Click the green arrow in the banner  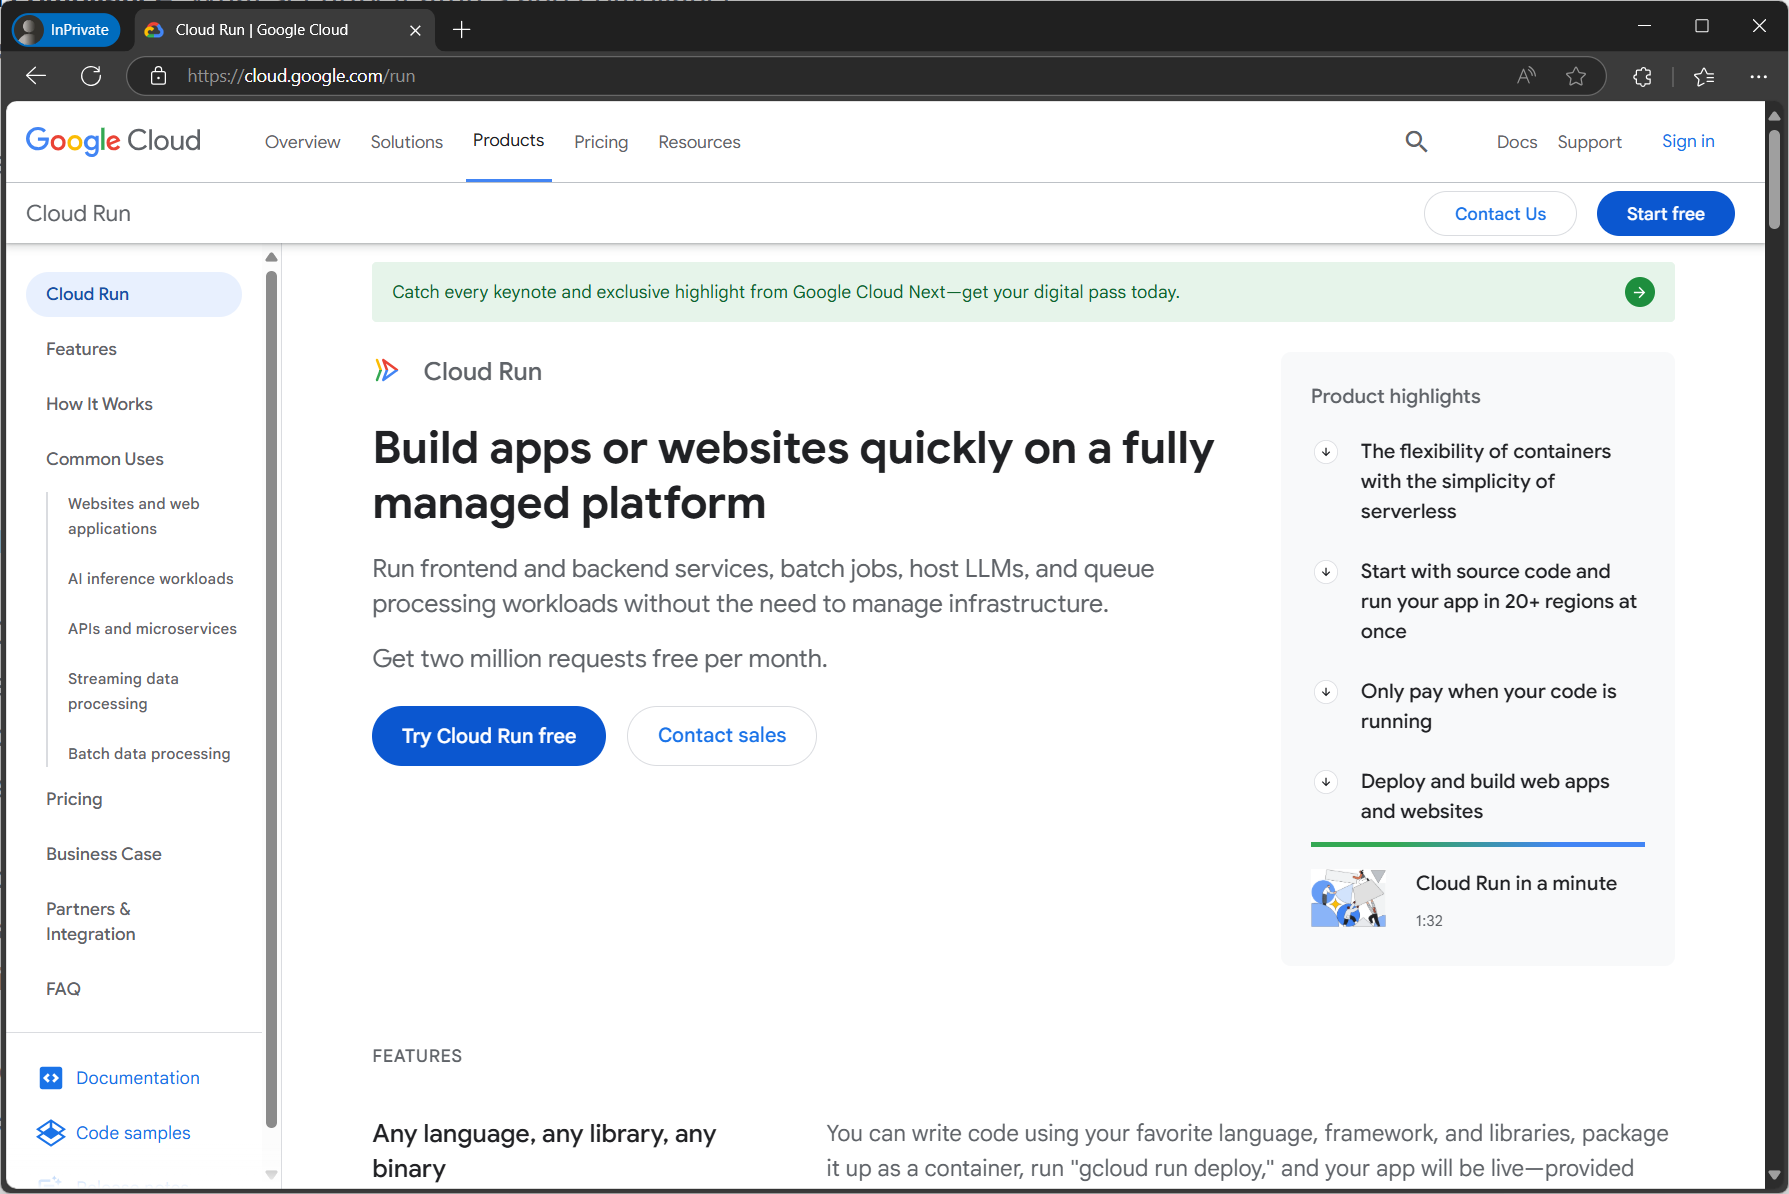(x=1638, y=292)
